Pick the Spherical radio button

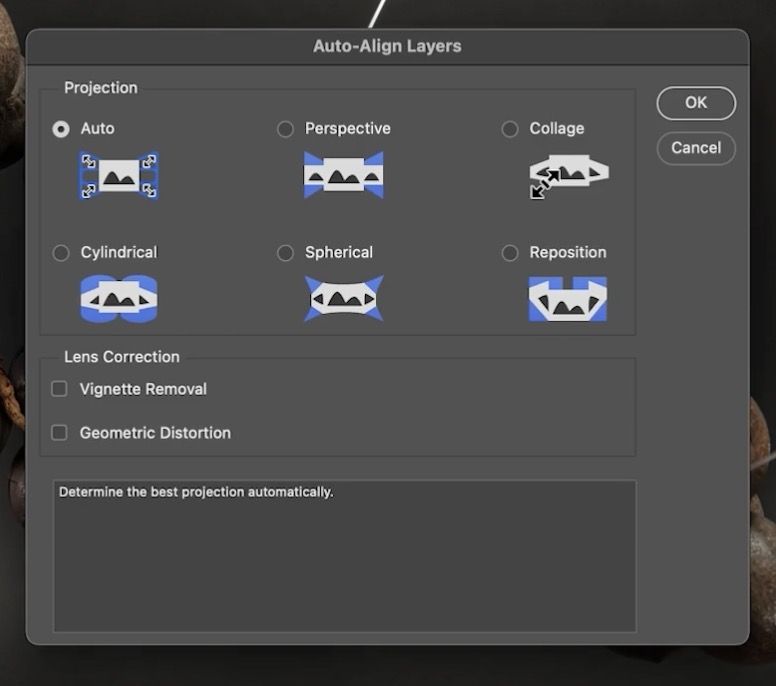point(286,253)
